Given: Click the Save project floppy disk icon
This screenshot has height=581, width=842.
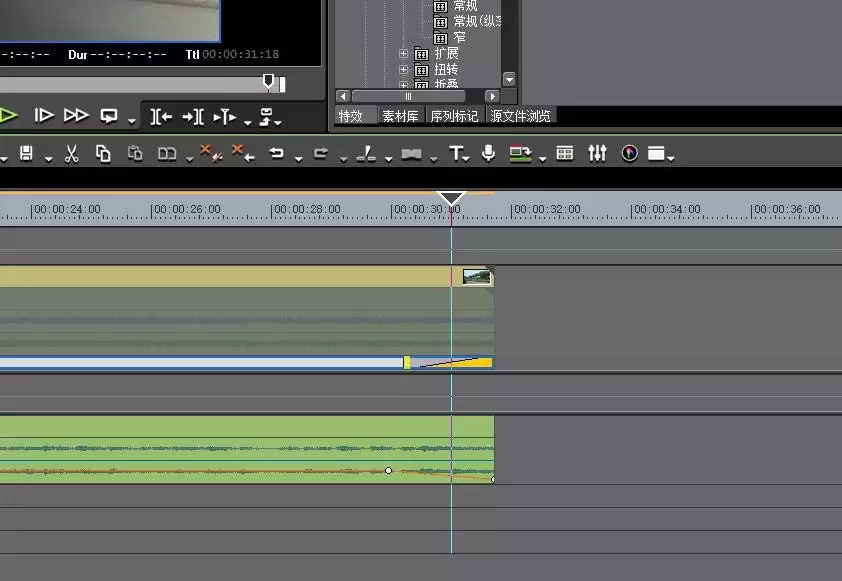Looking at the screenshot, I should coord(26,154).
